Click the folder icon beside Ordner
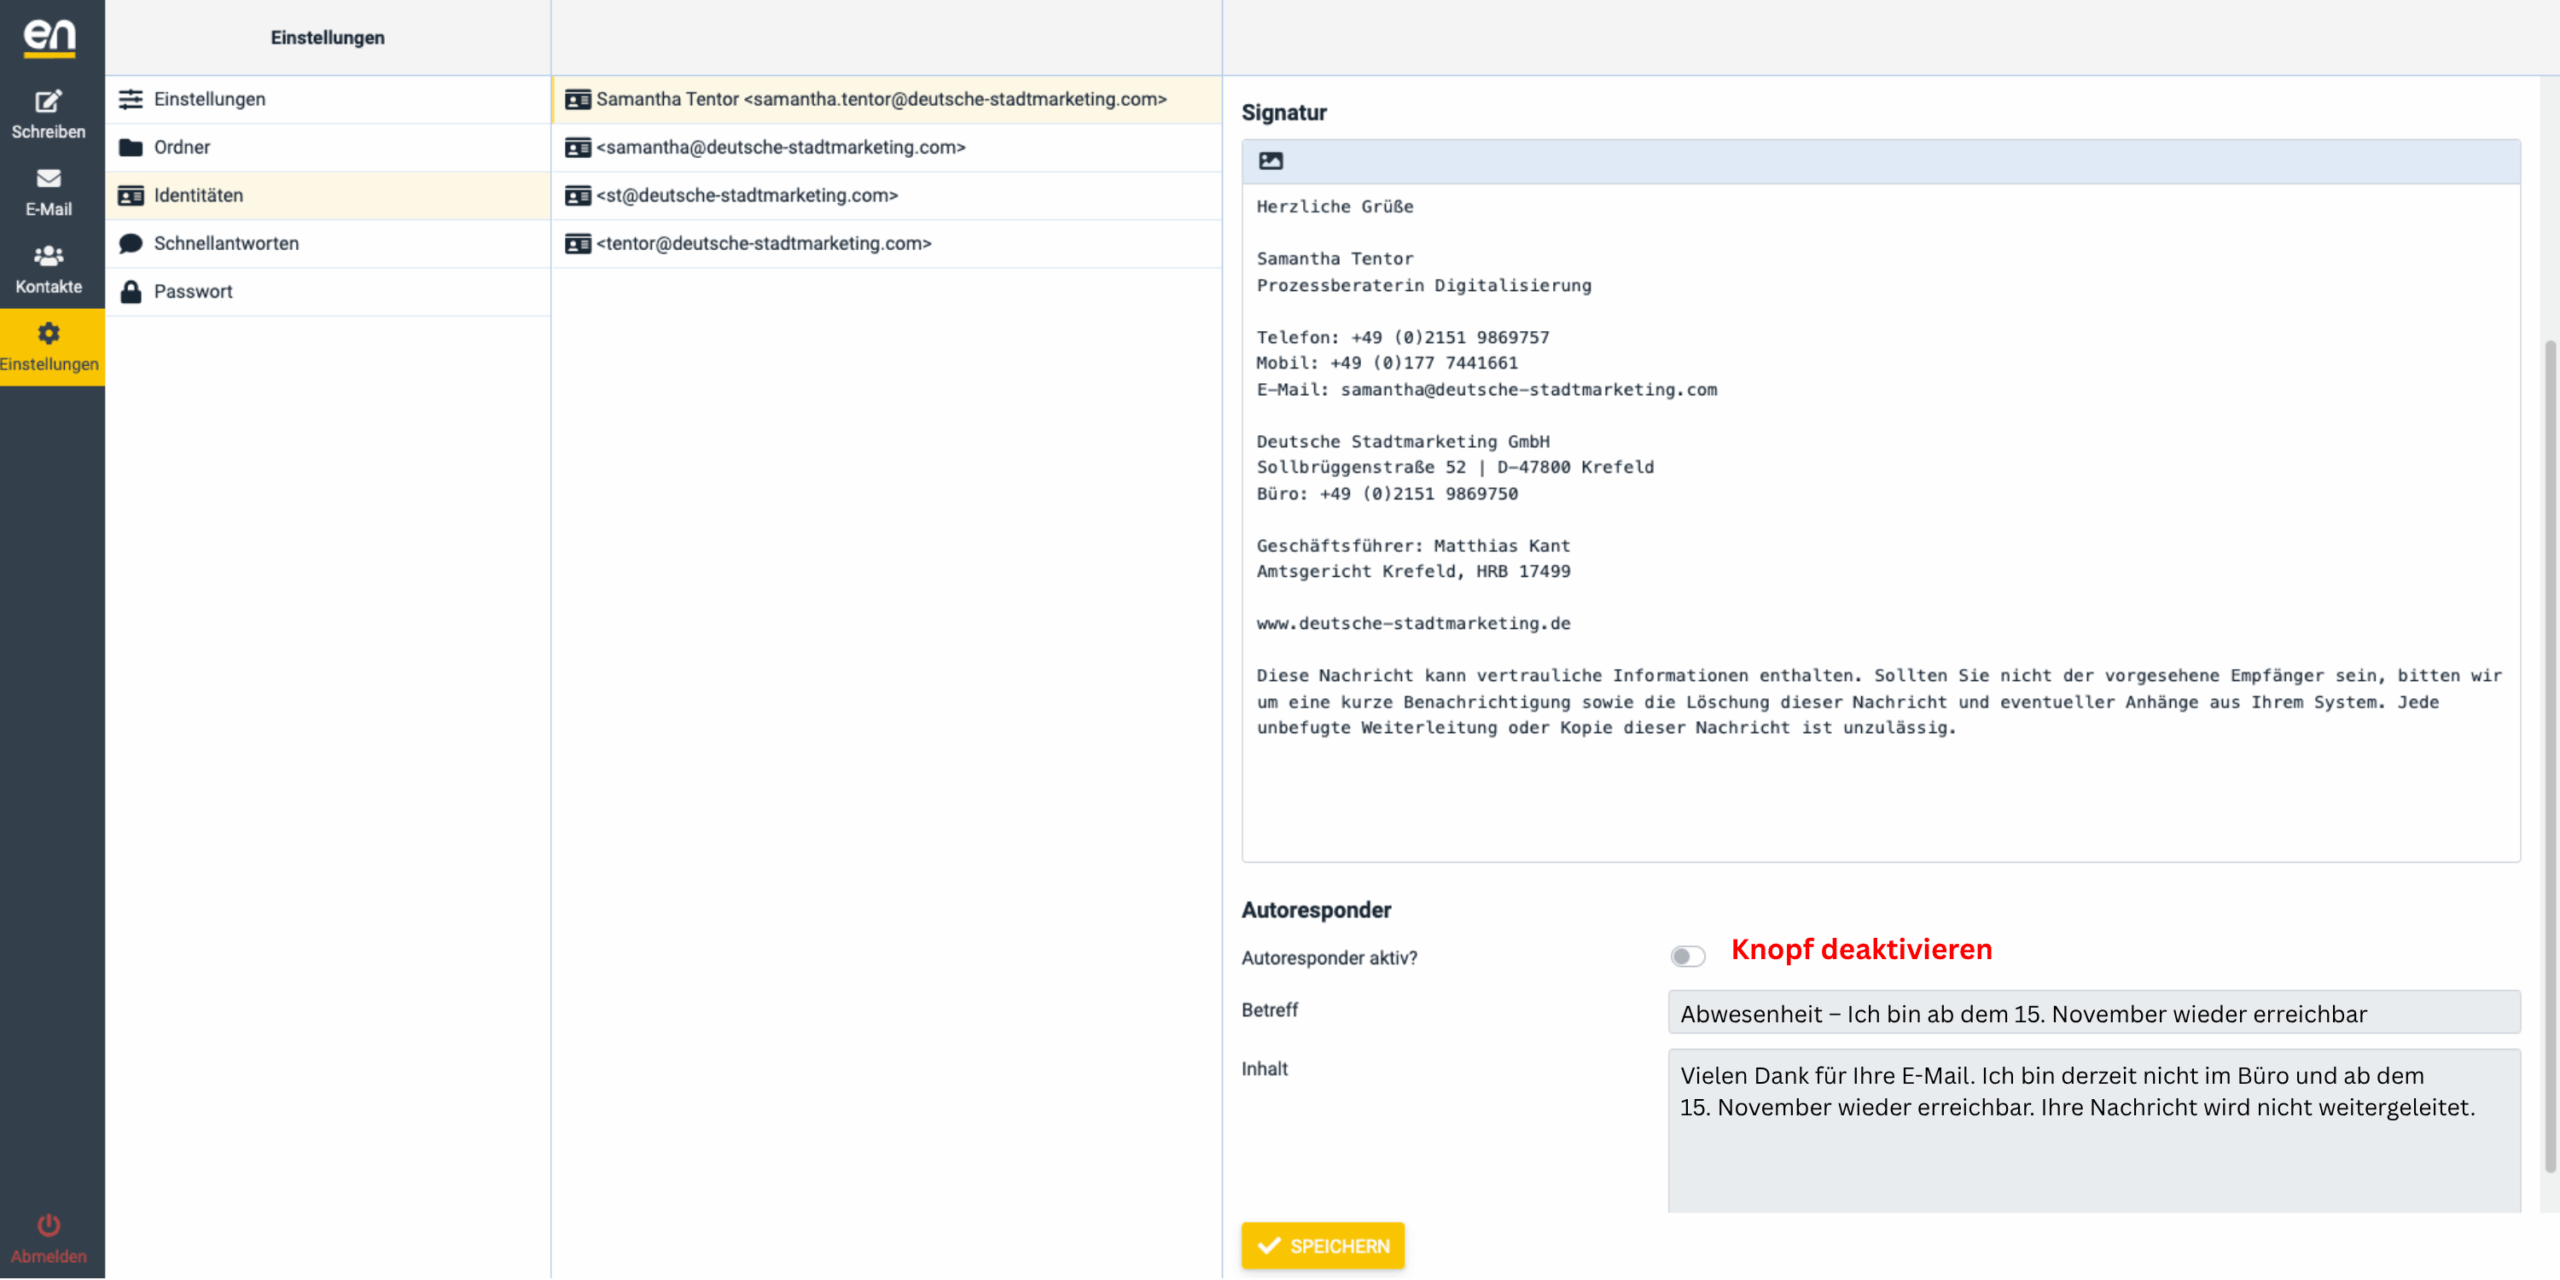The height and width of the screenshot is (1280, 2560). tap(131, 147)
